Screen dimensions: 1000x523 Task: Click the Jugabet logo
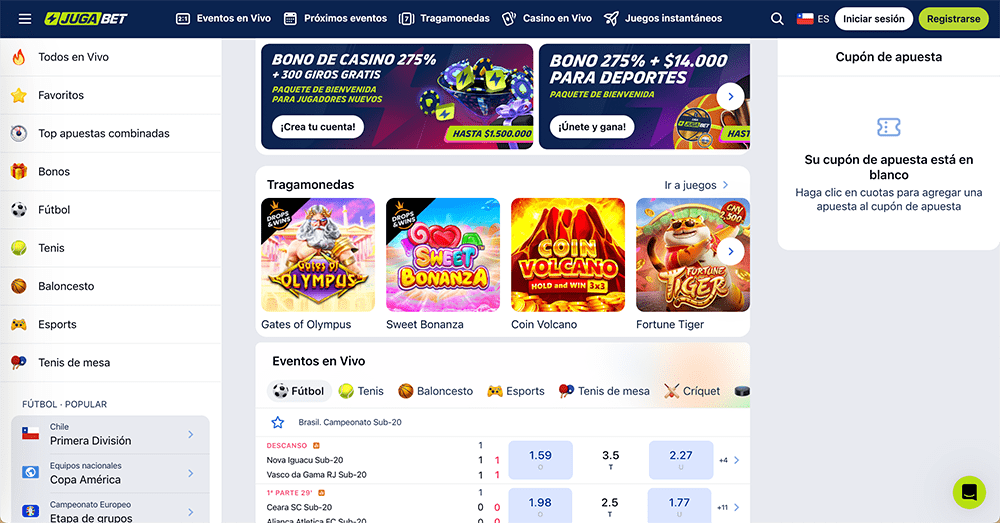click(x=86, y=18)
